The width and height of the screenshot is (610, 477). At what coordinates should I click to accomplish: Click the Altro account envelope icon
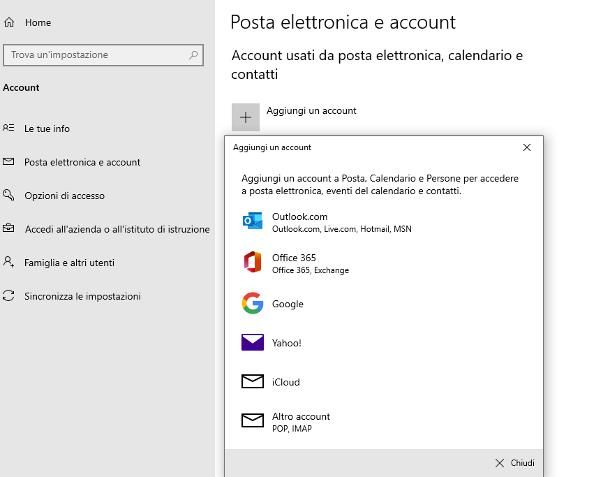point(252,420)
